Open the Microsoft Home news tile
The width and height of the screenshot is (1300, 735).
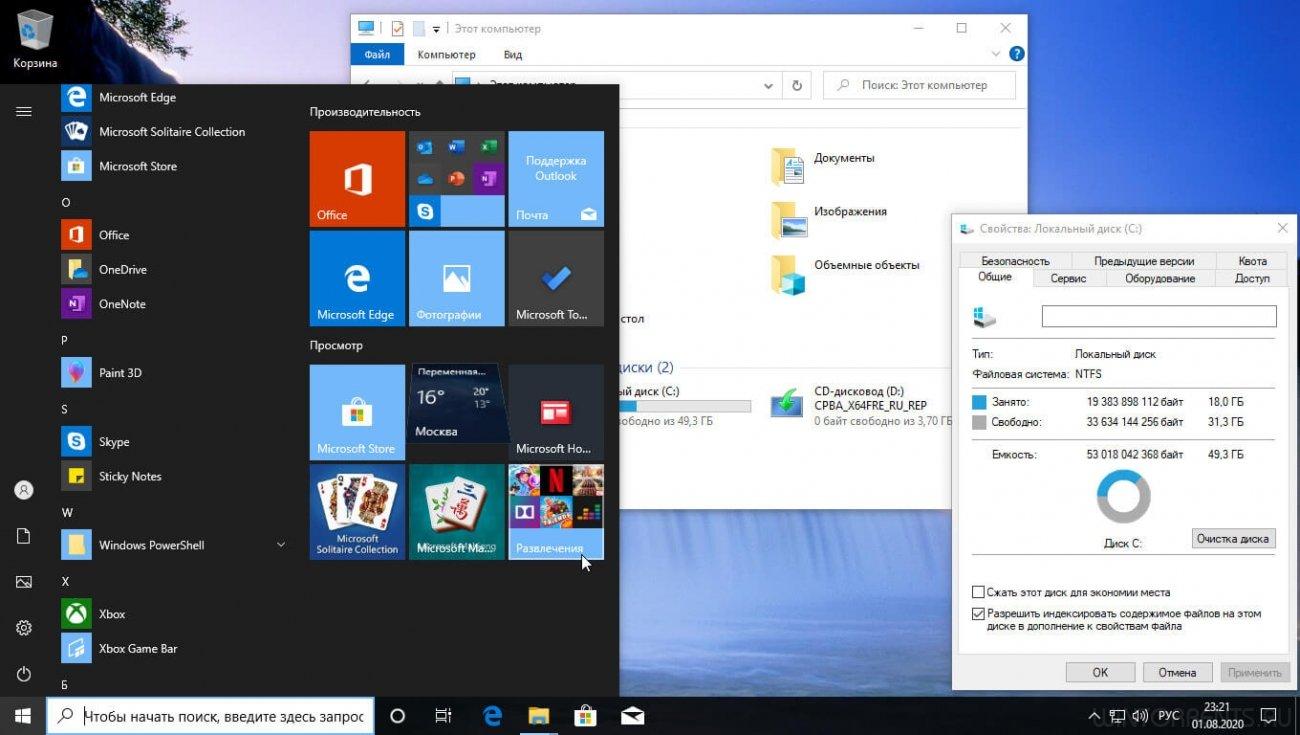[556, 412]
